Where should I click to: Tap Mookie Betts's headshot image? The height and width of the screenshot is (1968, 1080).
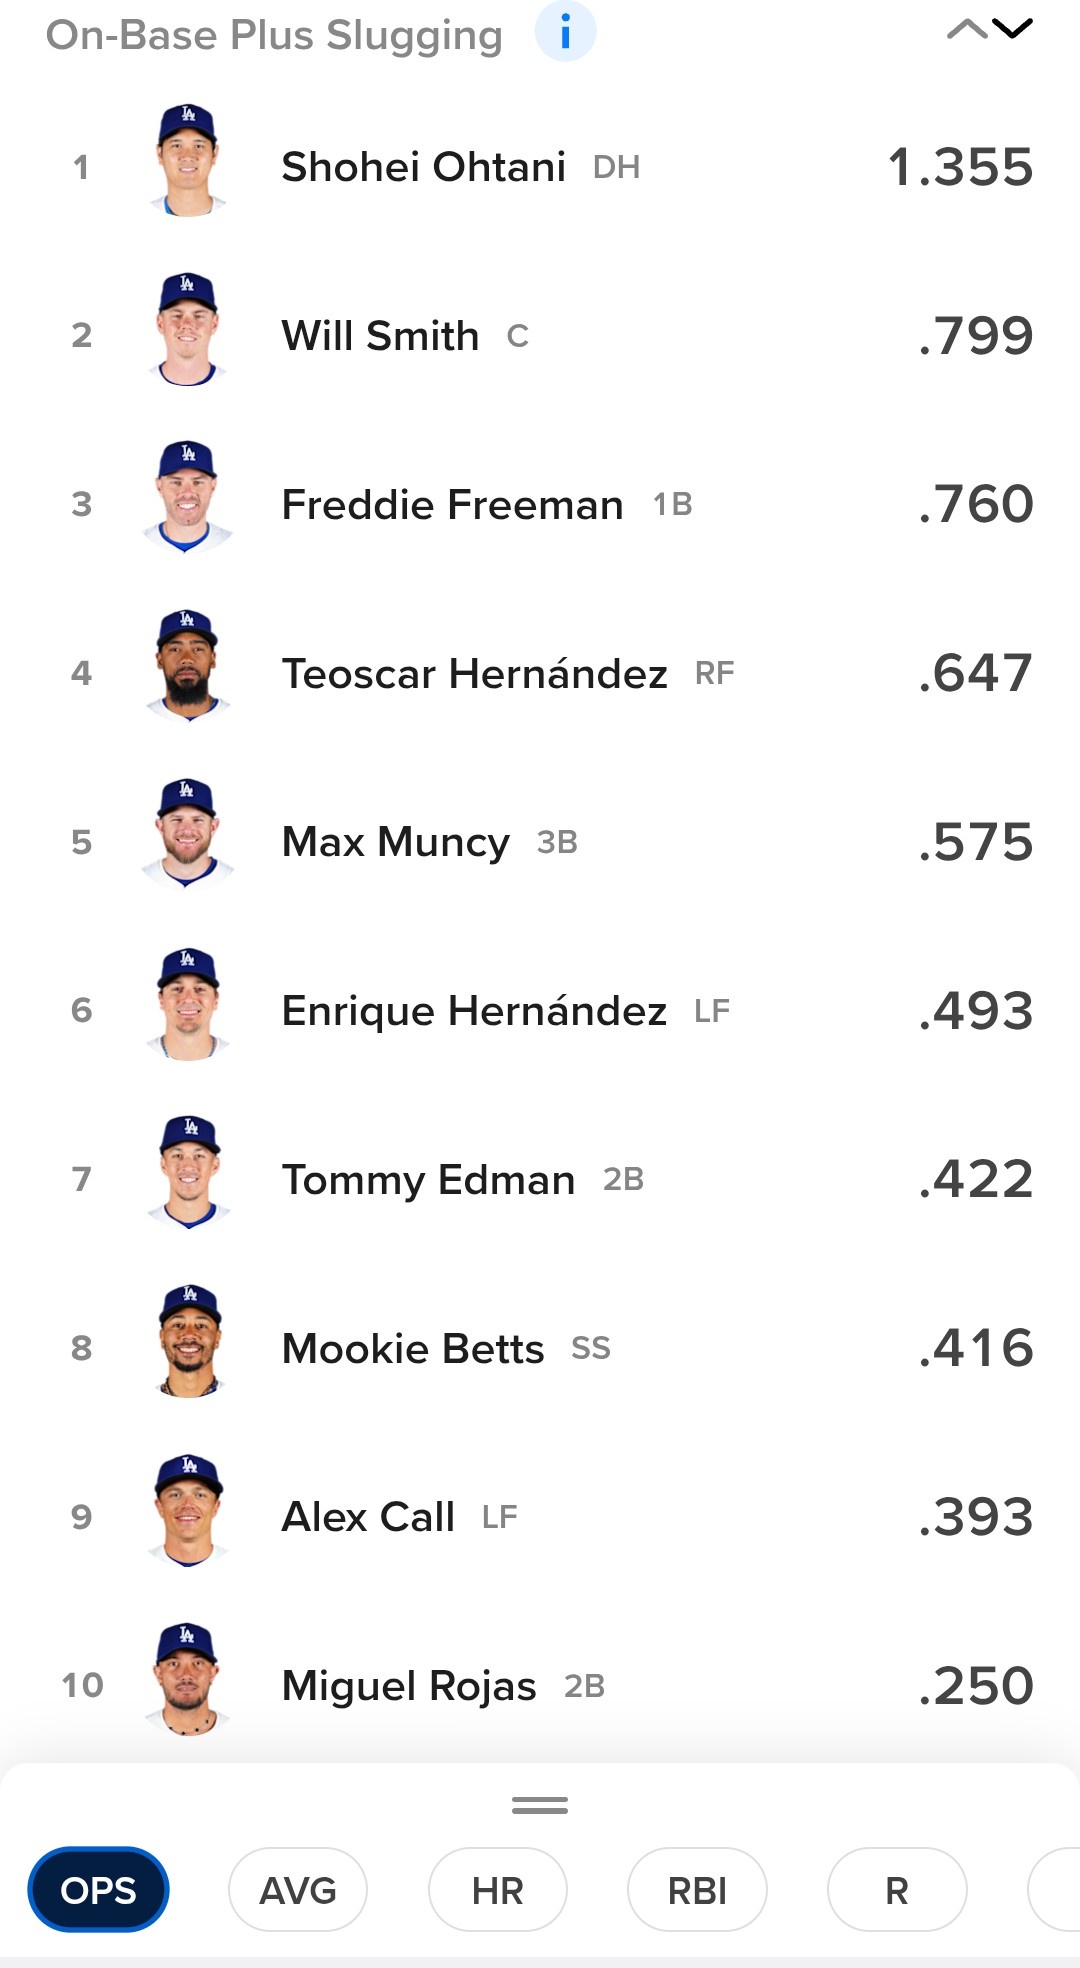pyautogui.click(x=188, y=1342)
